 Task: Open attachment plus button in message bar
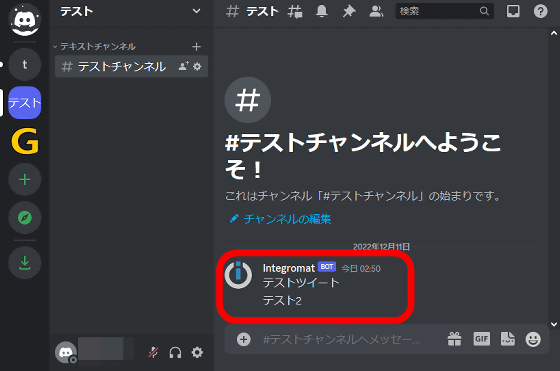click(x=244, y=339)
